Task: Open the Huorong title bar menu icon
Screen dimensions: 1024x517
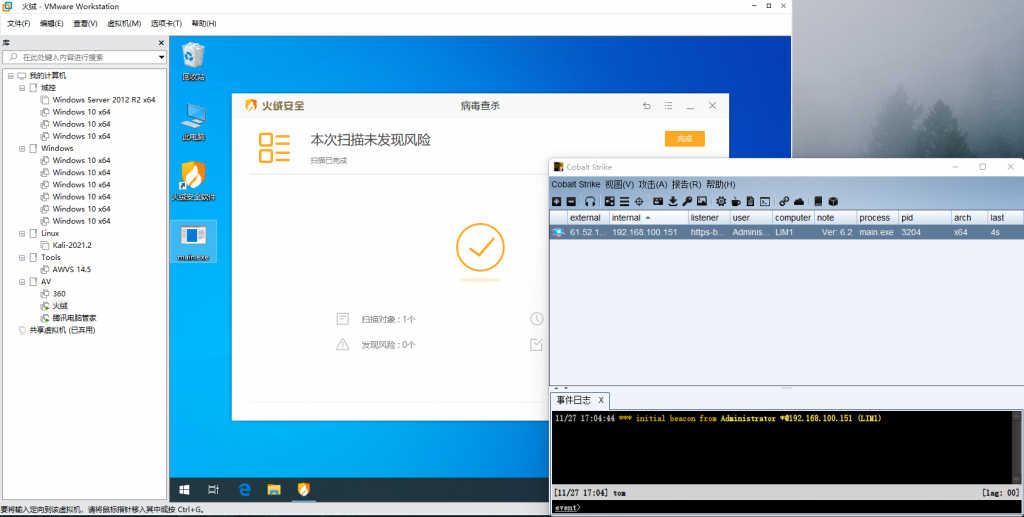Action: [x=668, y=106]
